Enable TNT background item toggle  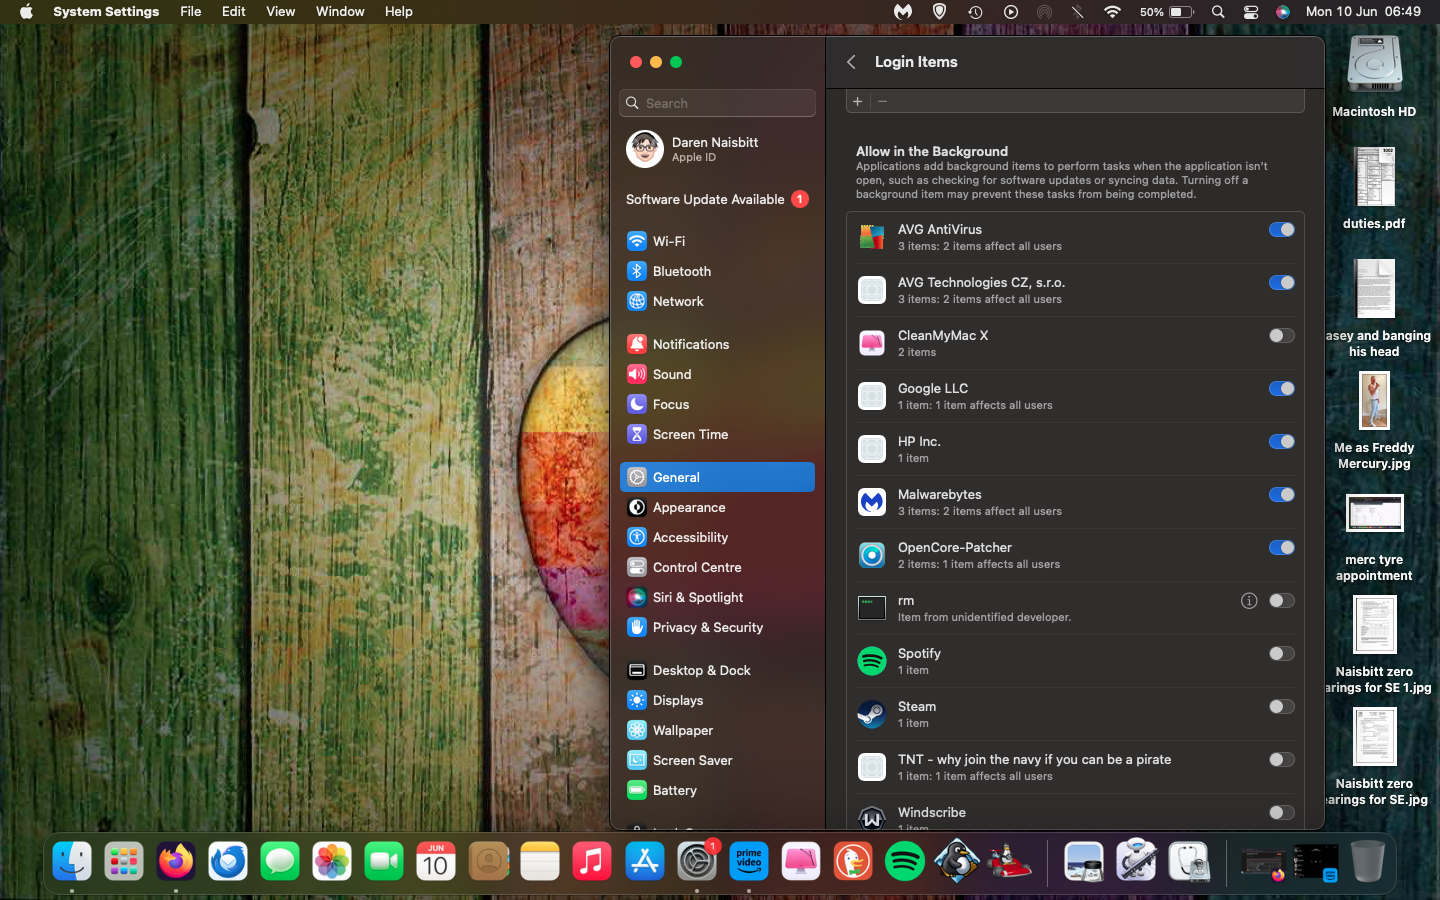[x=1282, y=760]
